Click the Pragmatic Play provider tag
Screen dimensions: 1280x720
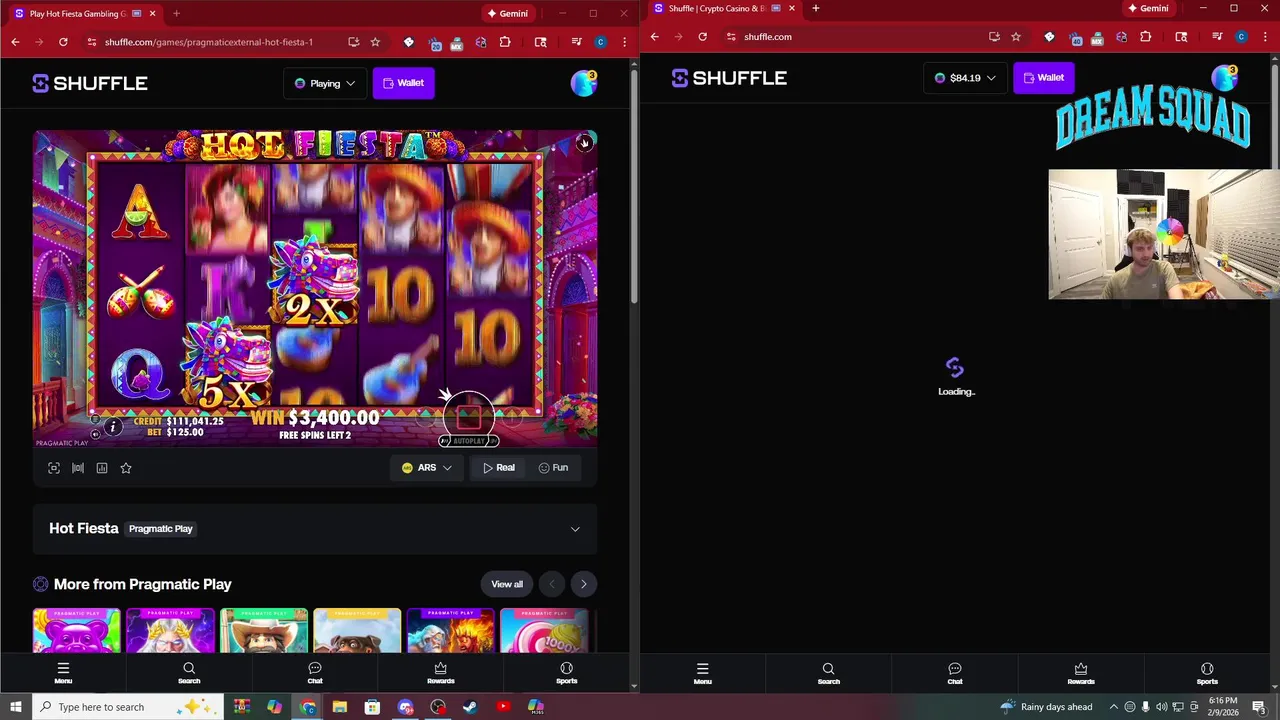pos(161,529)
